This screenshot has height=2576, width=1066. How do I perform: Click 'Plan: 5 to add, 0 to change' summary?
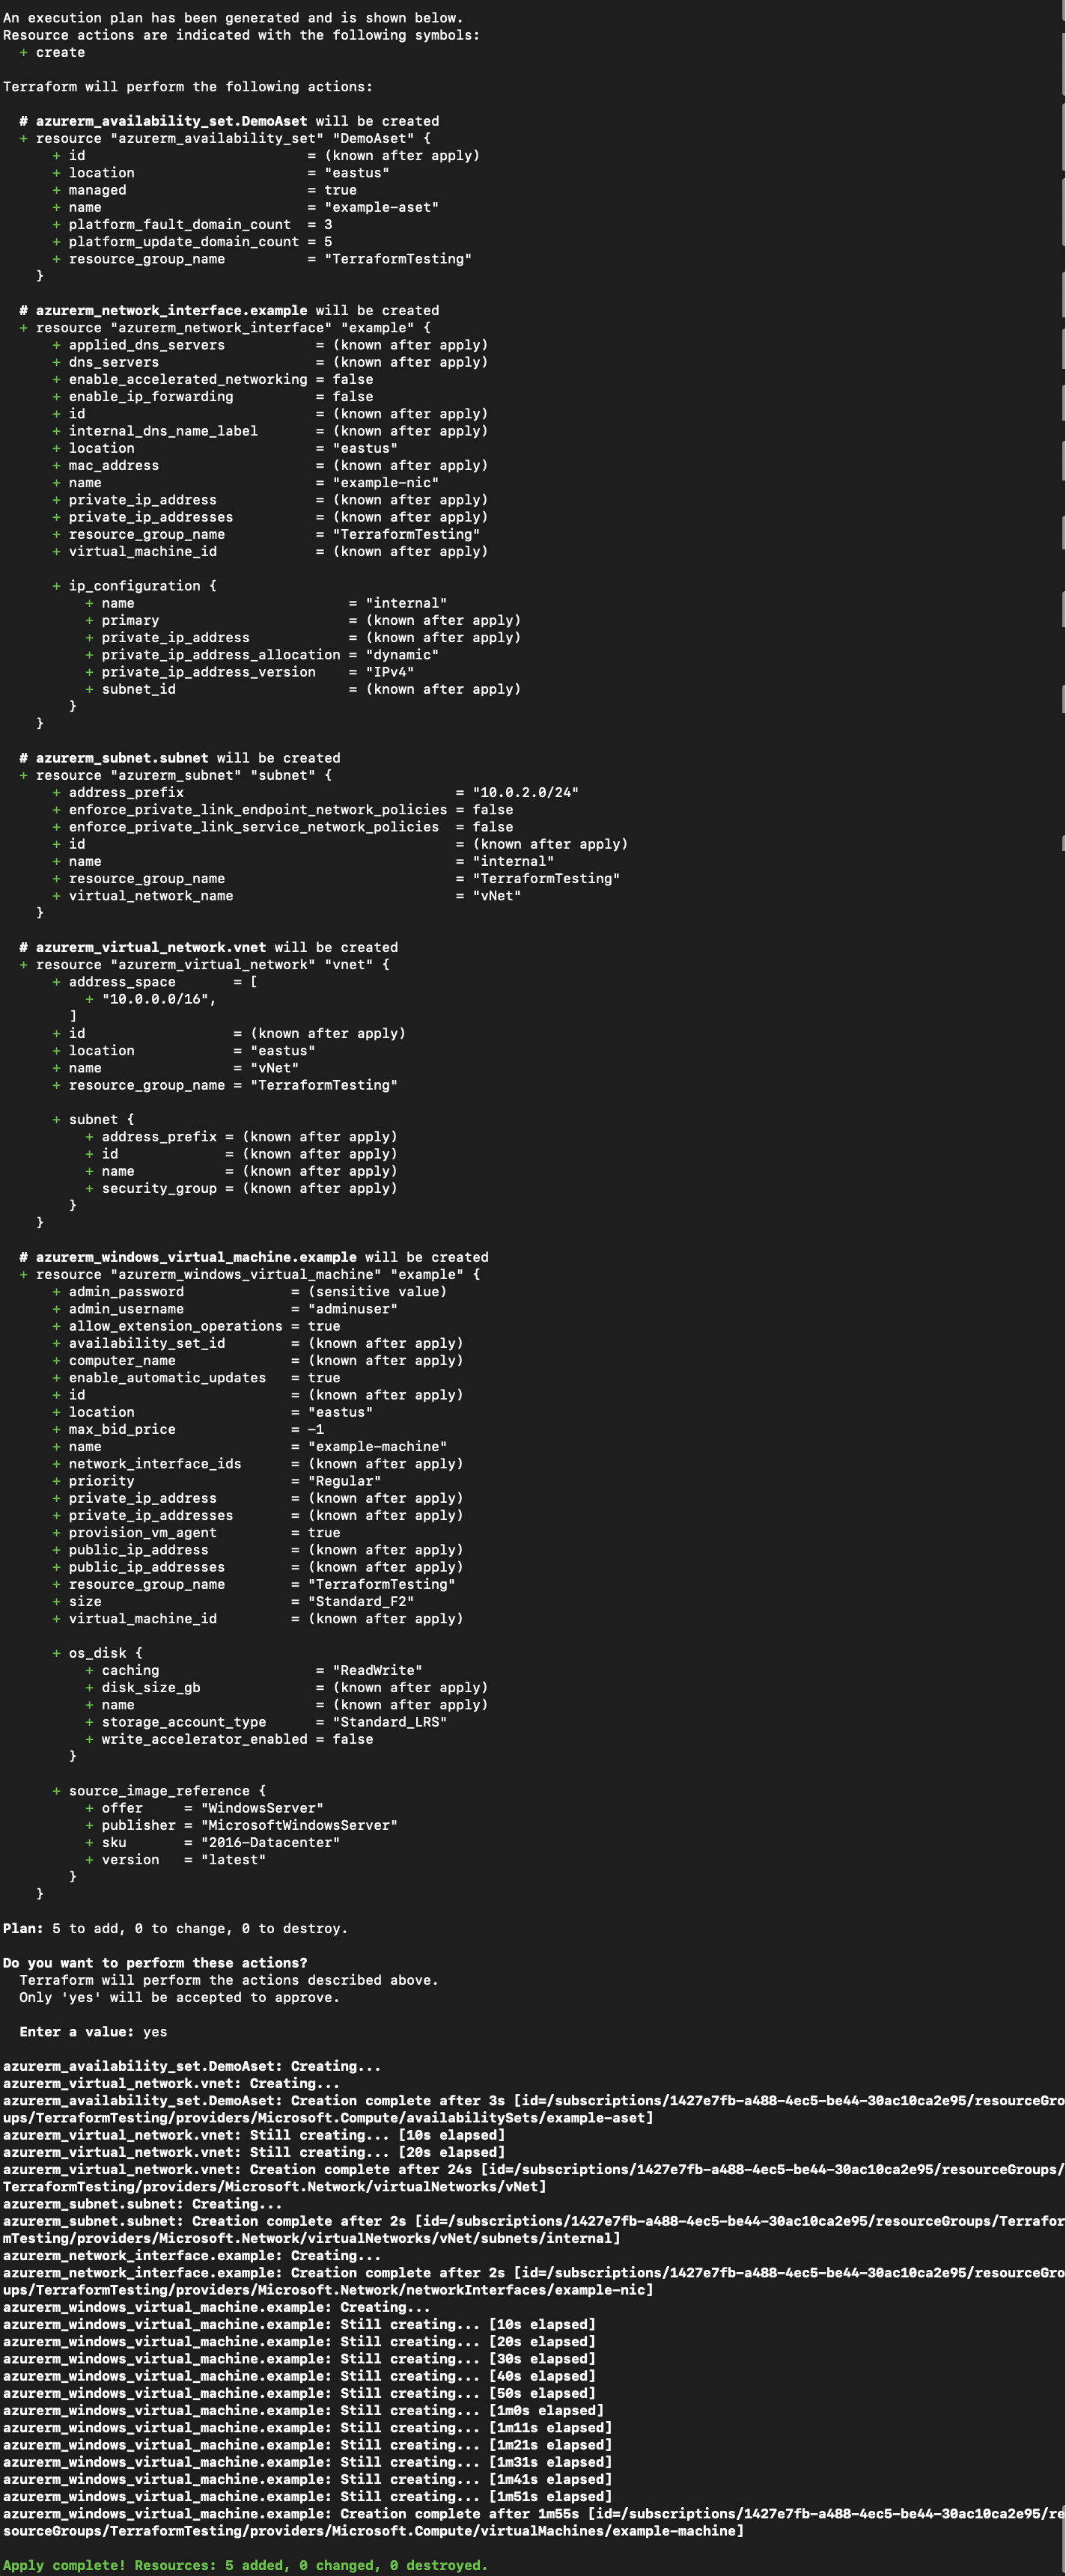[x=175, y=1929]
